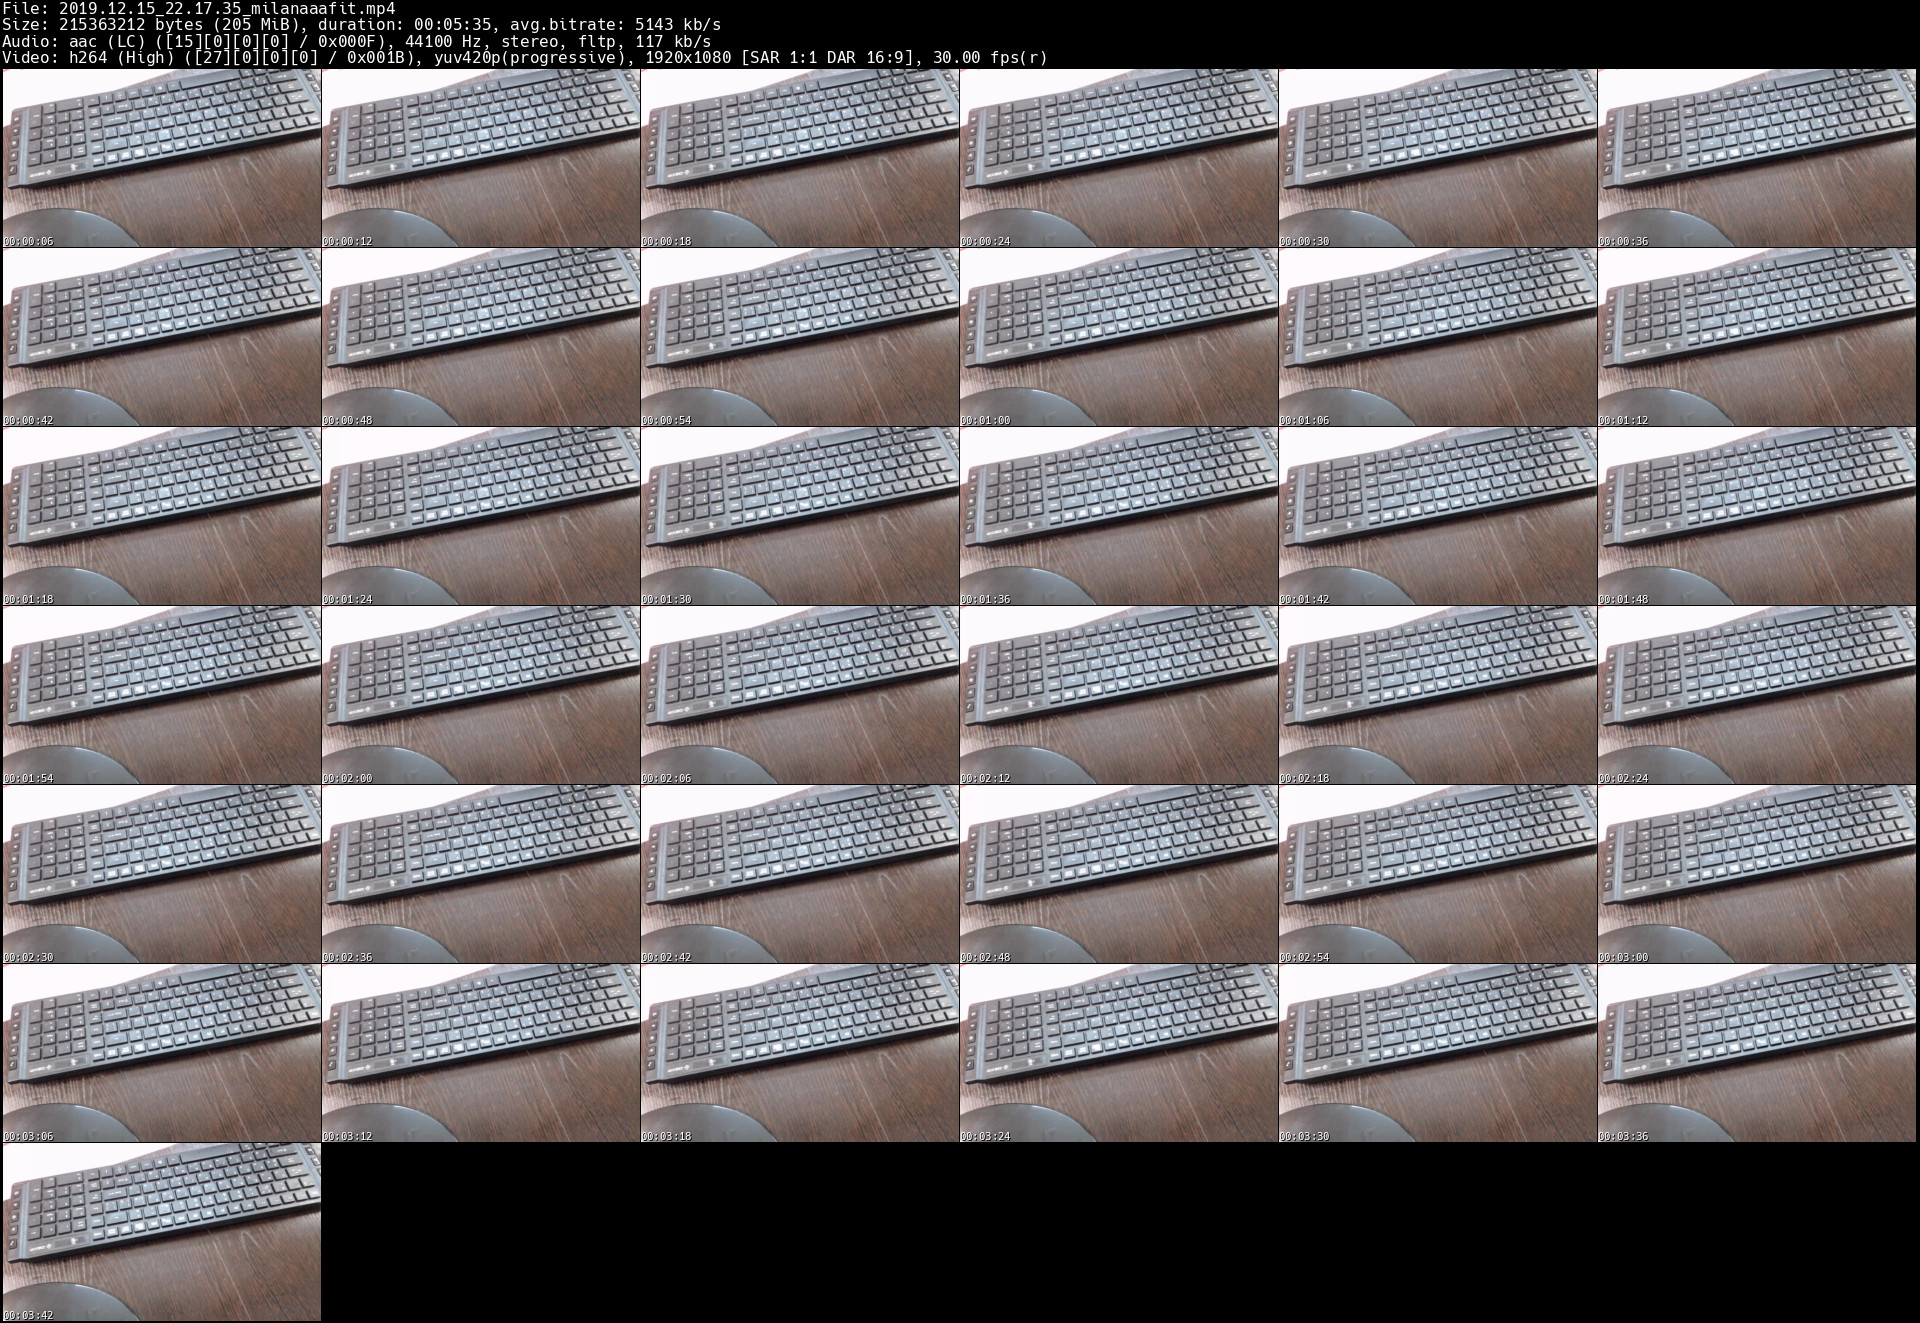This screenshot has height=1323, width=1920.
Task: Click the preview frame marked 00:02:18
Action: click(1438, 695)
